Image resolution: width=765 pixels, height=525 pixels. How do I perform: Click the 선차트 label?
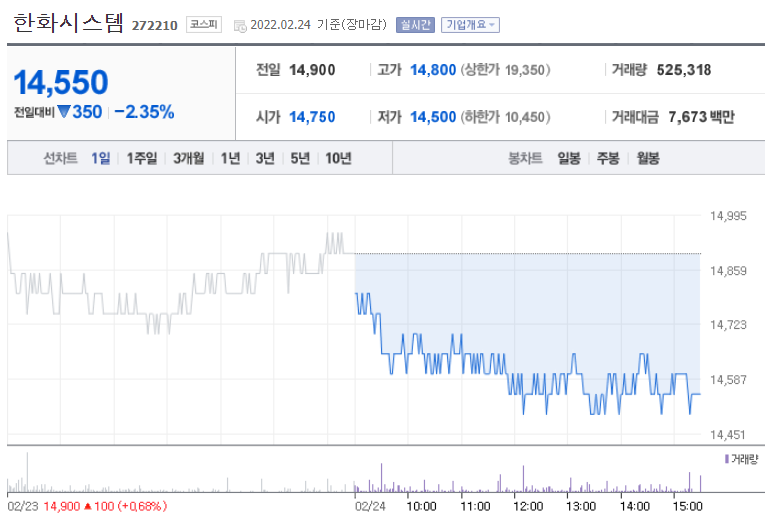(x=60, y=158)
